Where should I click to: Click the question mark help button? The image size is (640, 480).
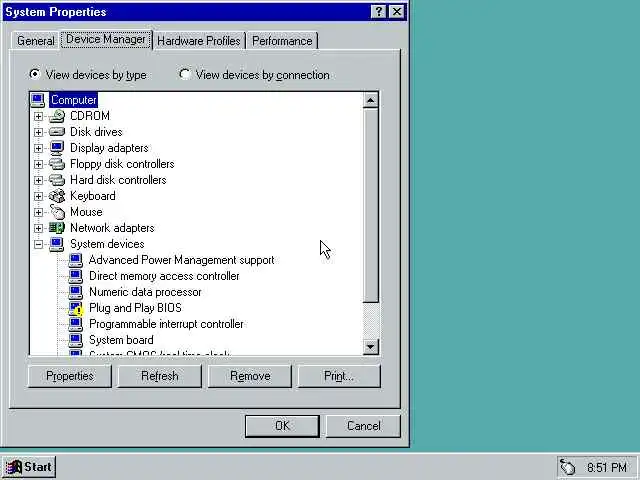pos(378,12)
